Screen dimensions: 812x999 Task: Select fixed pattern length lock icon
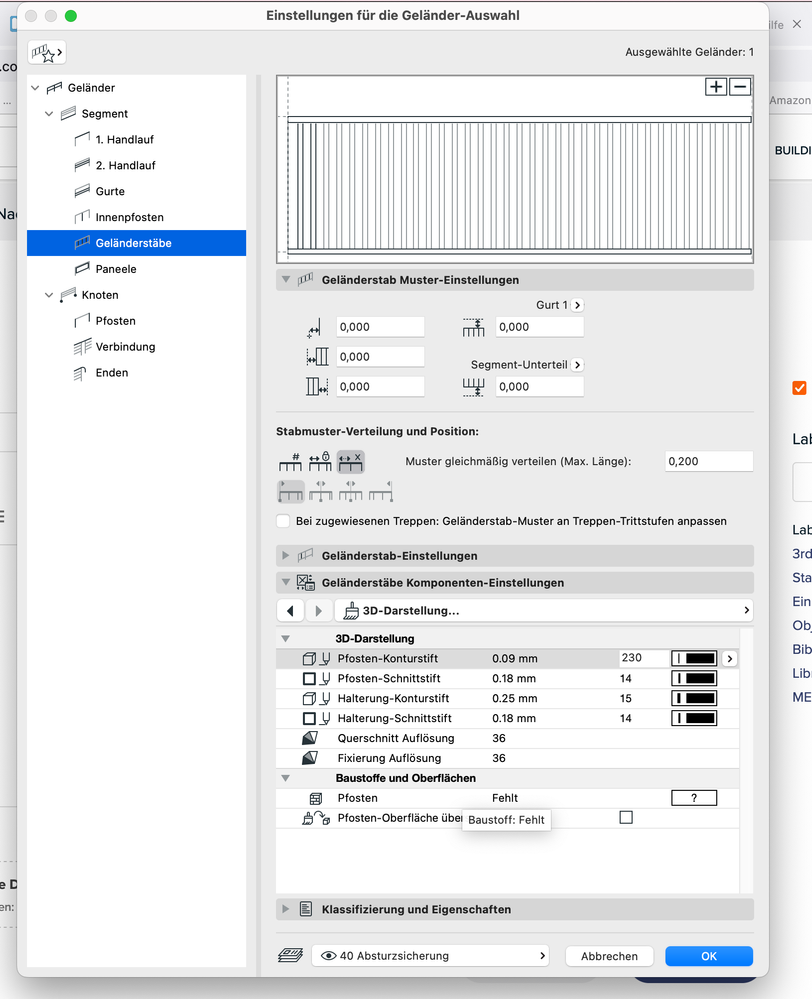point(320,461)
